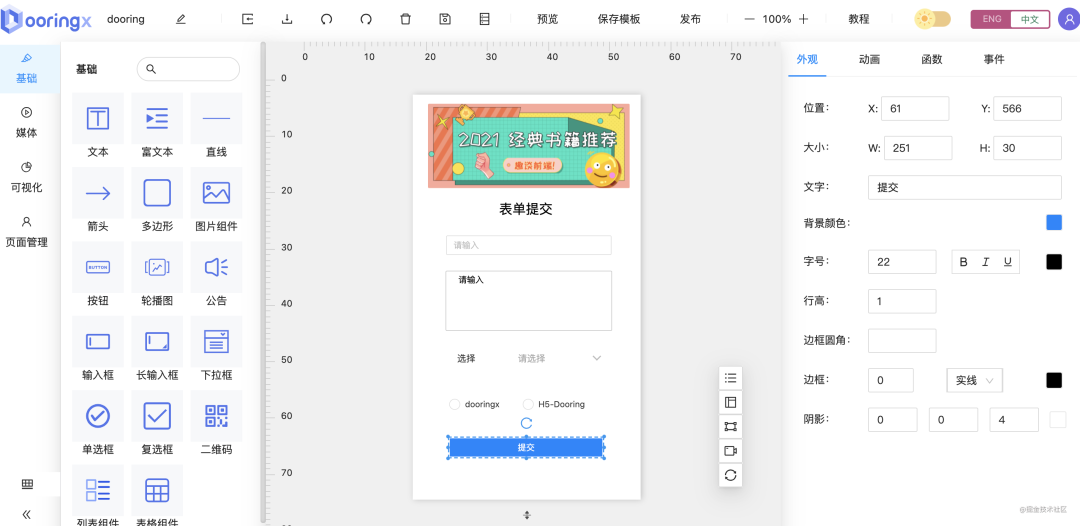Switch to the 动画 animation tab
1080x526 pixels.
tap(869, 59)
